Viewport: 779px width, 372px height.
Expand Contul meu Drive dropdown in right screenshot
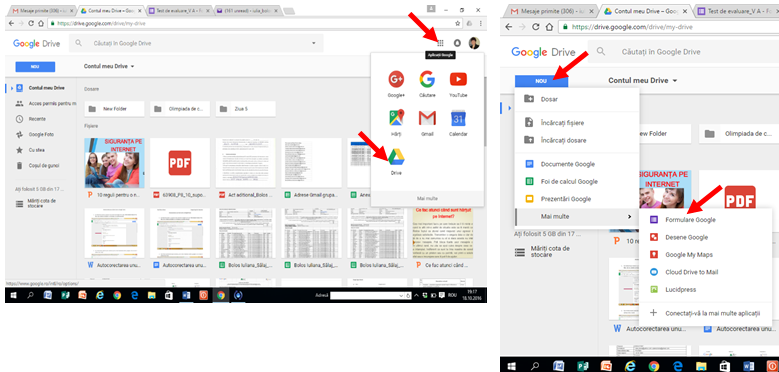click(643, 80)
